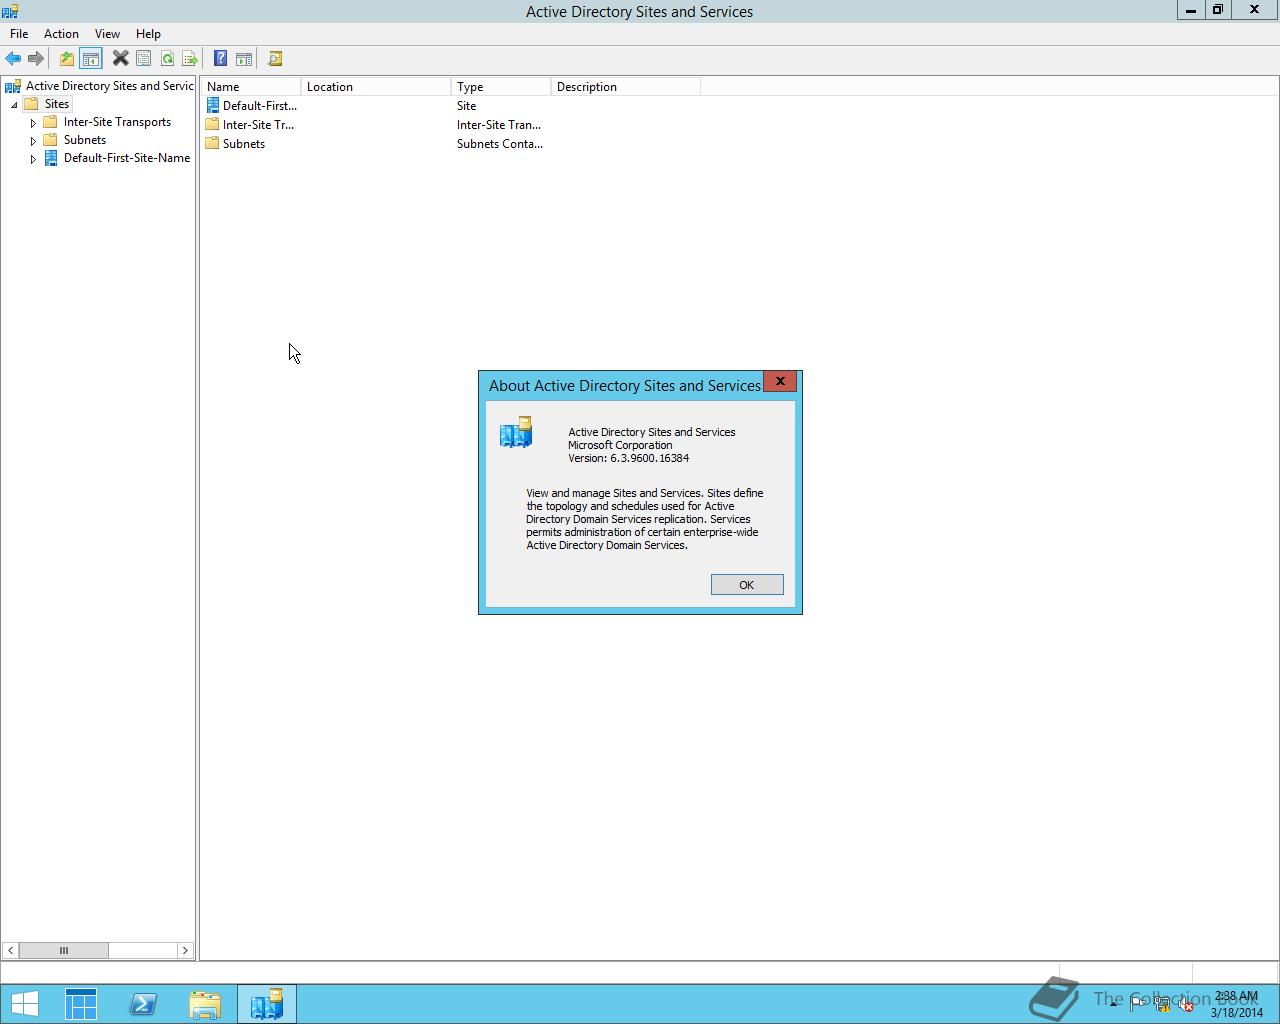Expand the Subnets tree node
Viewport: 1280px width, 1024px height.
(x=33, y=141)
